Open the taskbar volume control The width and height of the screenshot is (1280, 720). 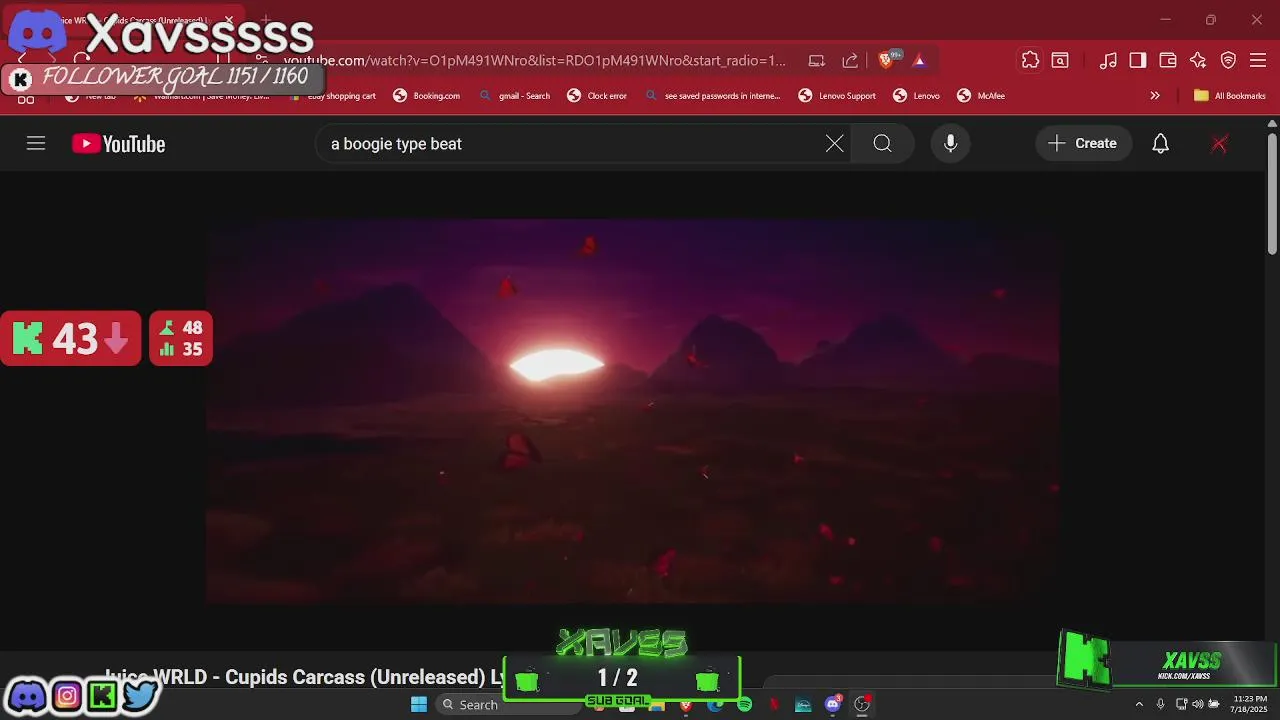pyautogui.click(x=1197, y=704)
